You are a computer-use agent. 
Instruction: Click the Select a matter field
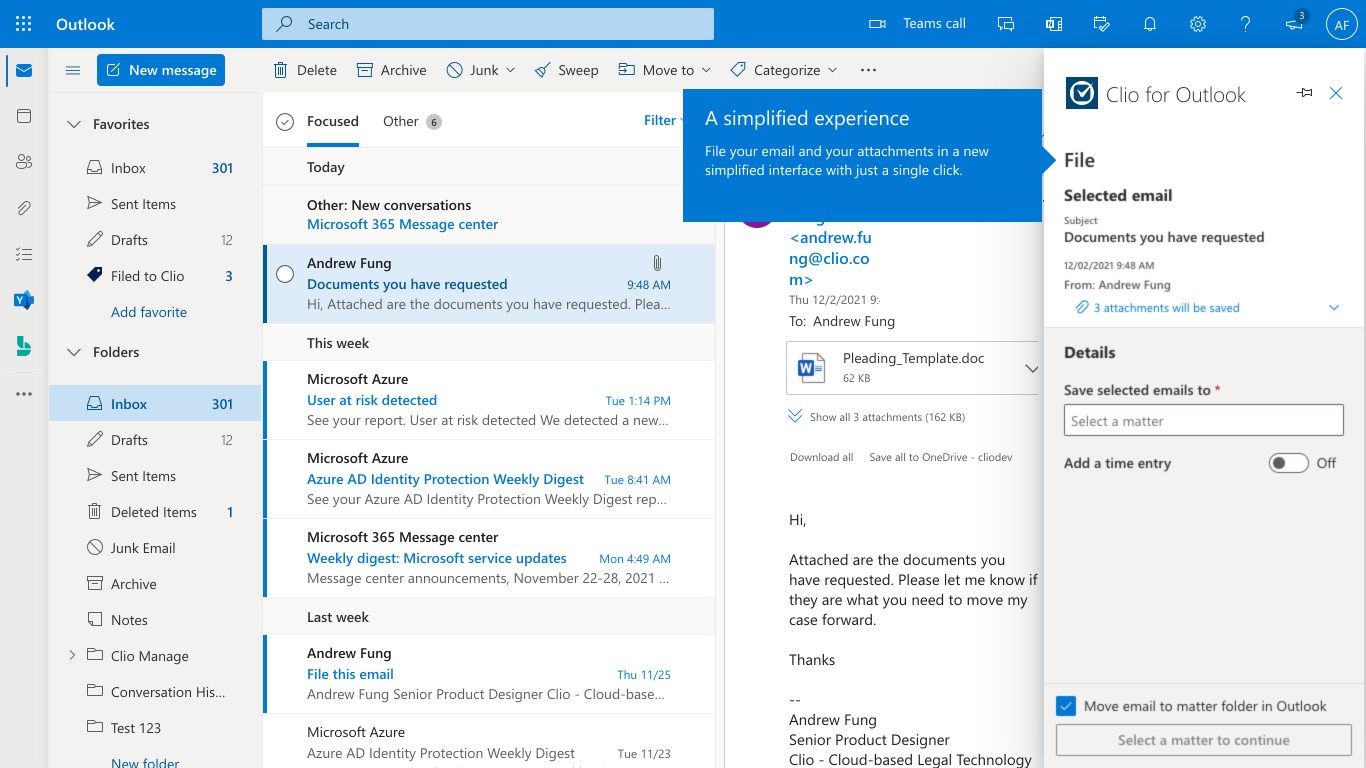1204,421
